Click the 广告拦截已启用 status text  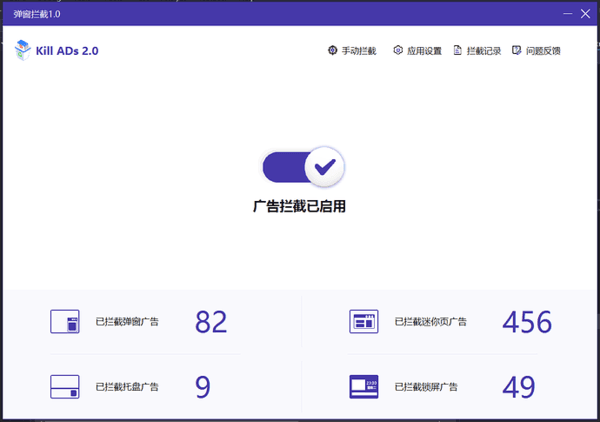[x=299, y=206]
